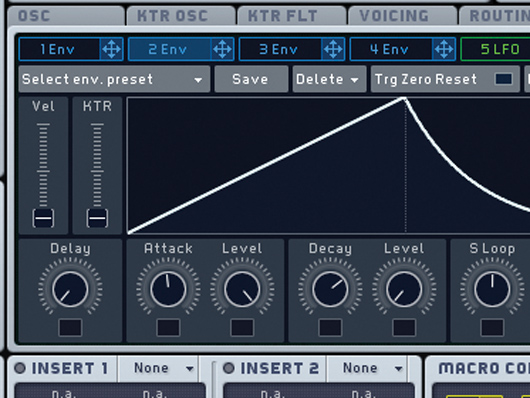
Task: Open the INSERT 1 effect type dropdown
Action: 158,368
